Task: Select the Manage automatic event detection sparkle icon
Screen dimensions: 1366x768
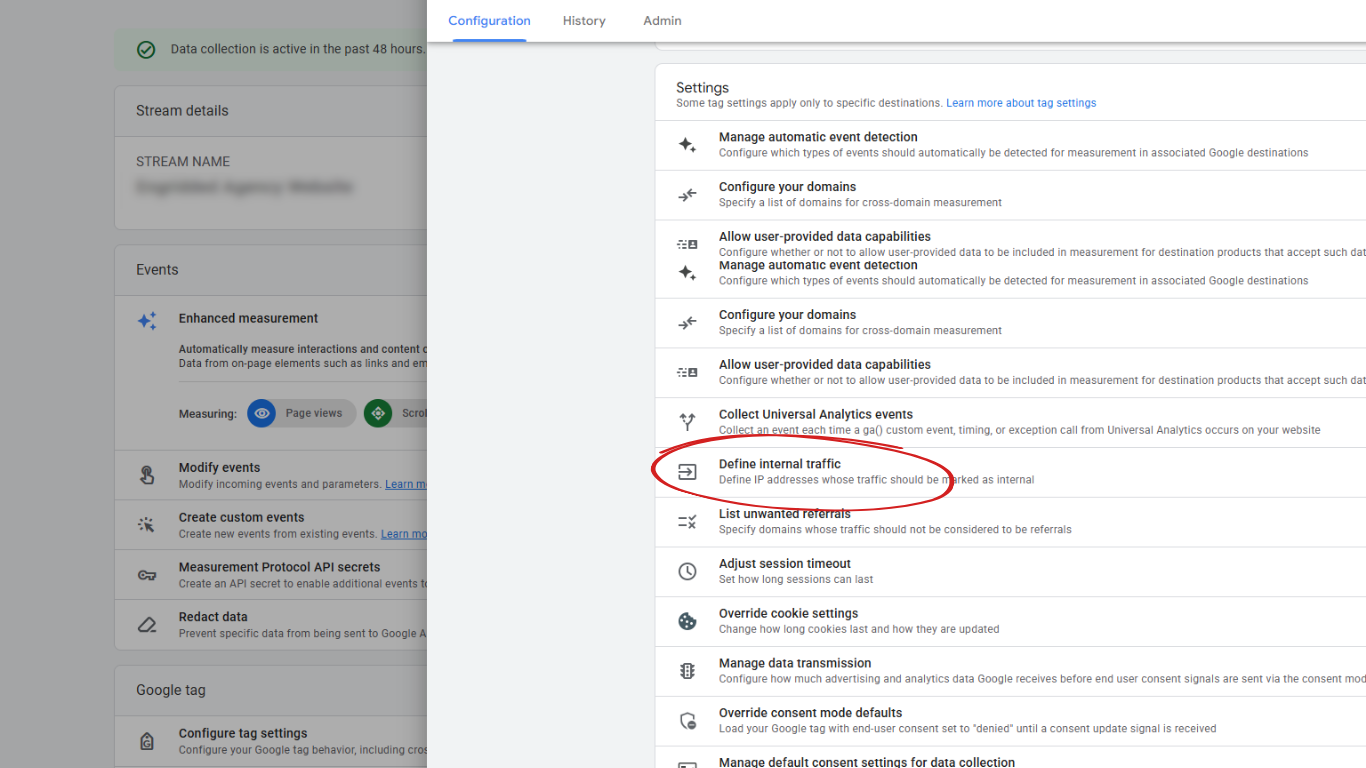Action: click(687, 144)
